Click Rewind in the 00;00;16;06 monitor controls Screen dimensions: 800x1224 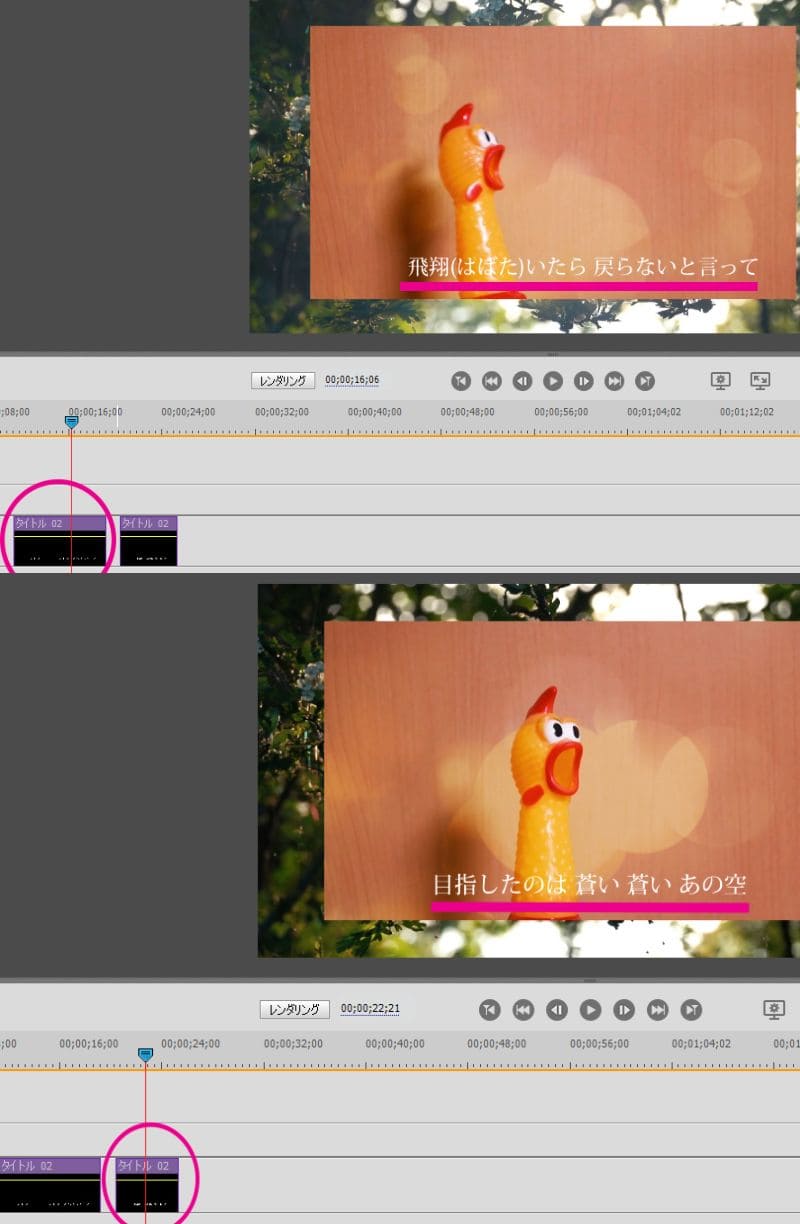[x=491, y=381]
